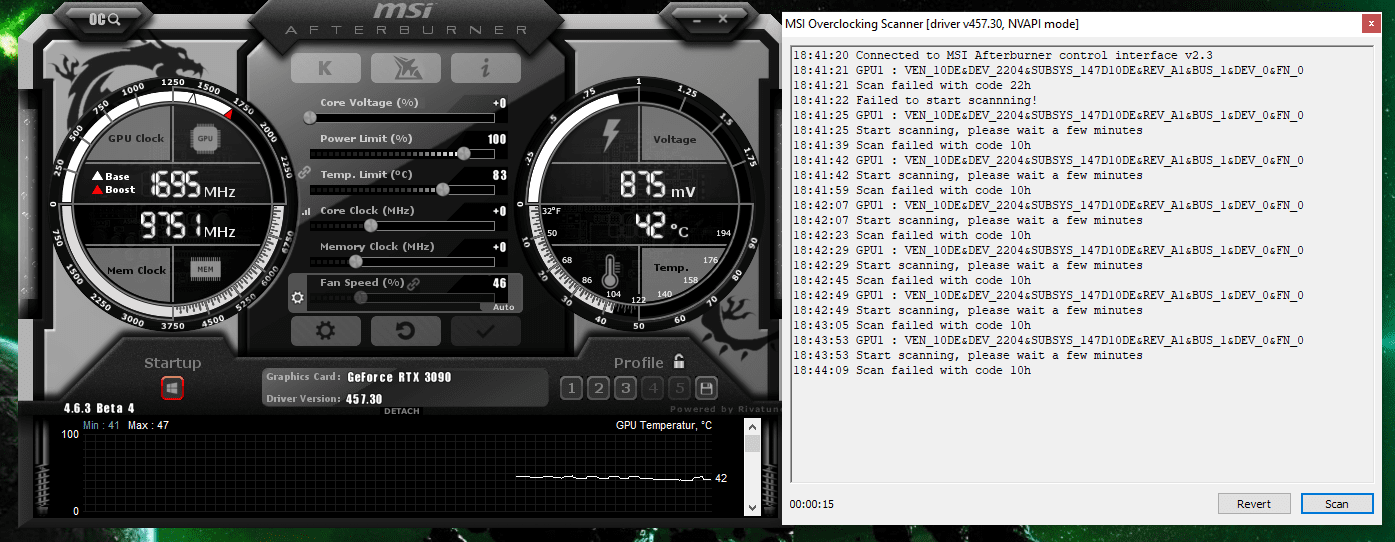Click the 9751 MHz memory clock readout
Image resolution: width=1395 pixels, height=542 pixels.
click(187, 225)
